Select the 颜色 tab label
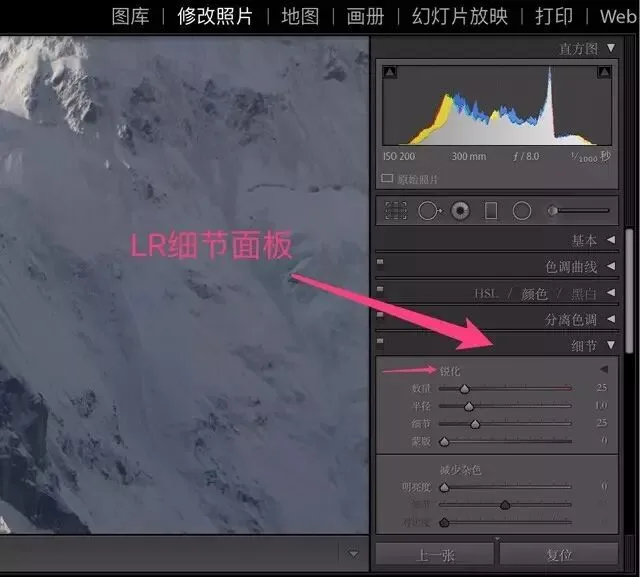Screen dimensions: 640x577 point(534,294)
